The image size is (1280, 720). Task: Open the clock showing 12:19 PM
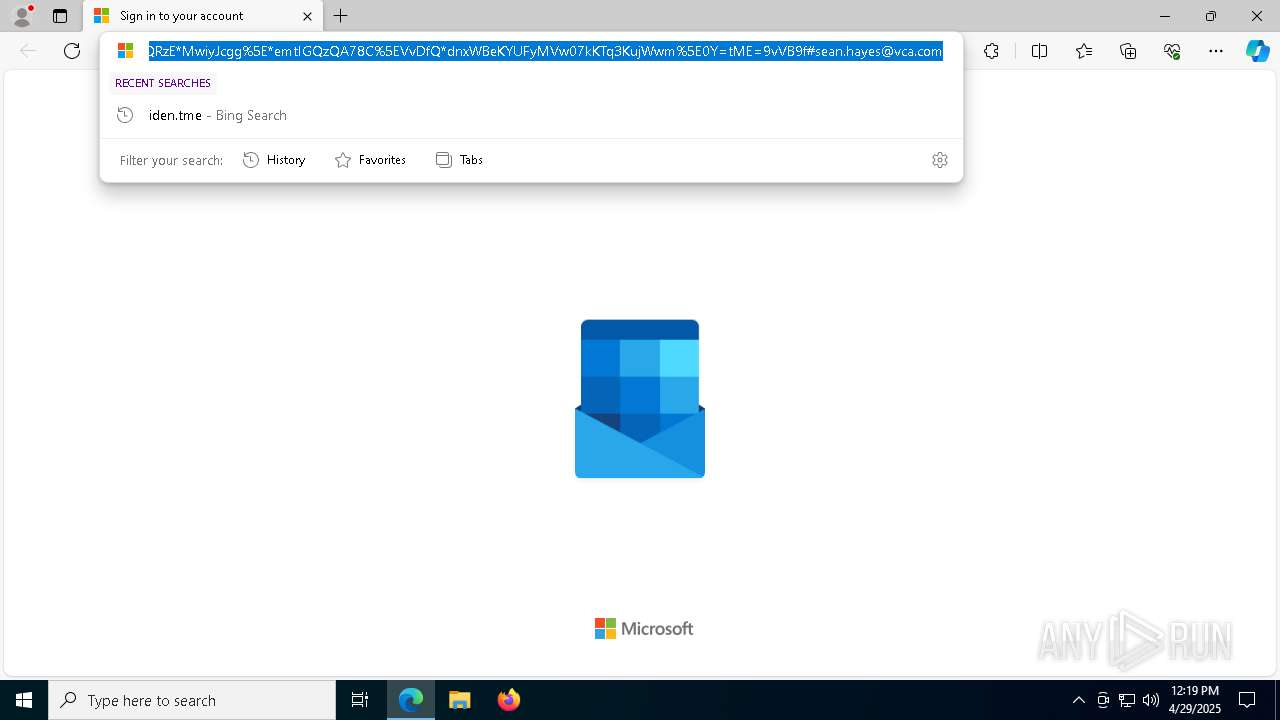[1194, 700]
